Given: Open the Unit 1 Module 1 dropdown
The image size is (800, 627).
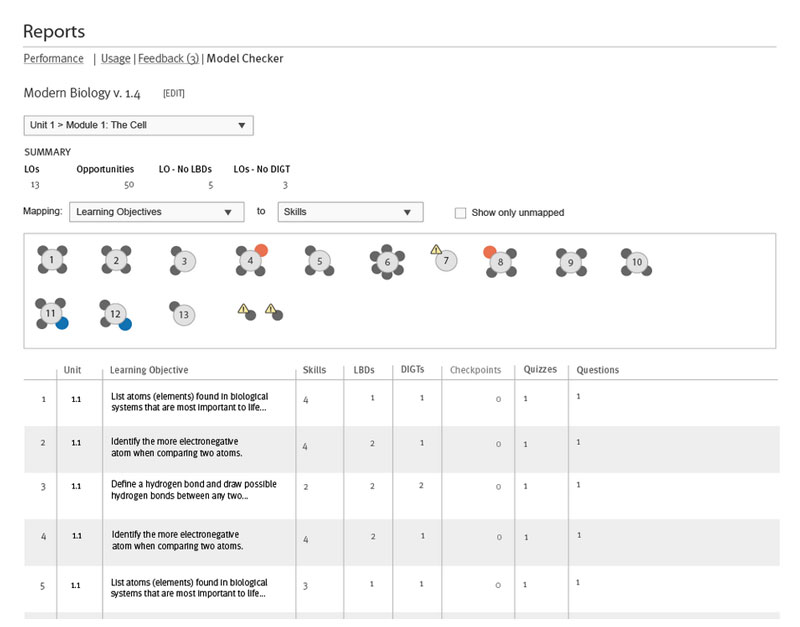Looking at the screenshot, I should [x=139, y=125].
